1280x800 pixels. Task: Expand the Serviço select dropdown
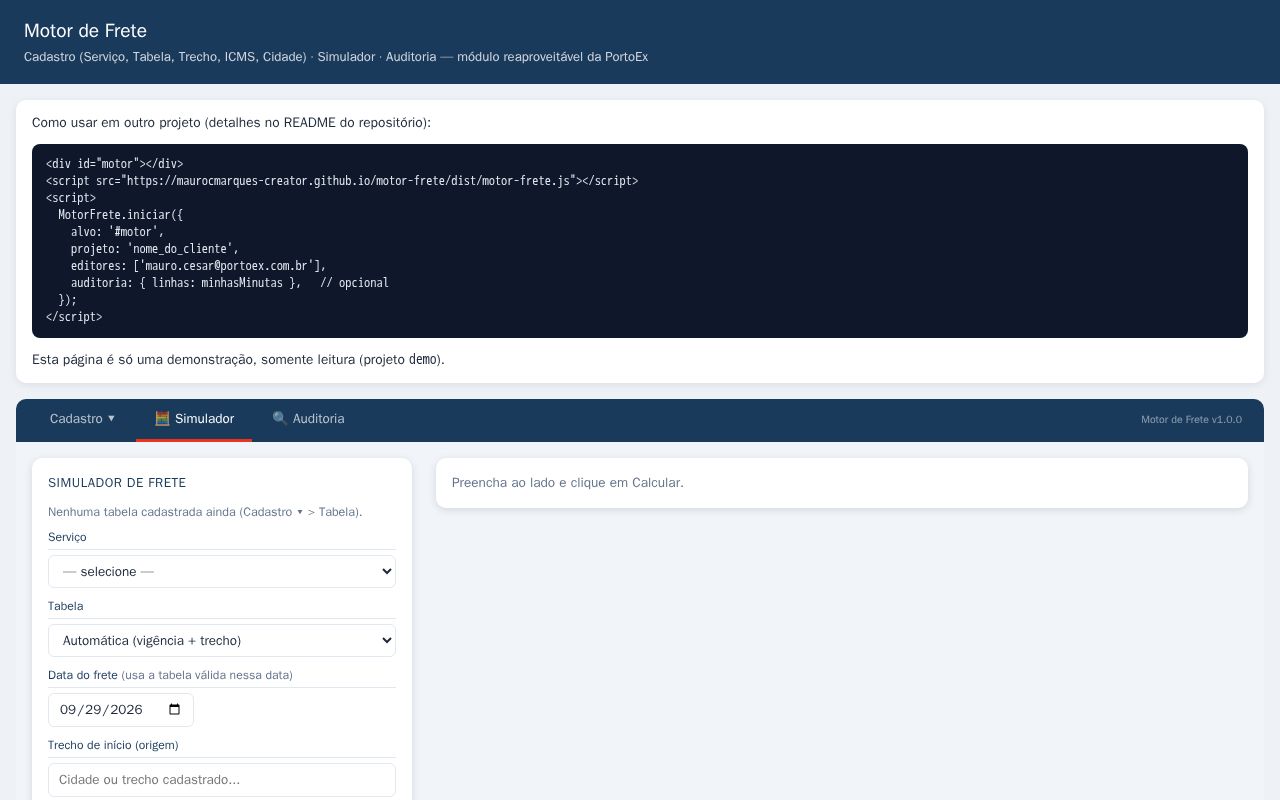[222, 572]
